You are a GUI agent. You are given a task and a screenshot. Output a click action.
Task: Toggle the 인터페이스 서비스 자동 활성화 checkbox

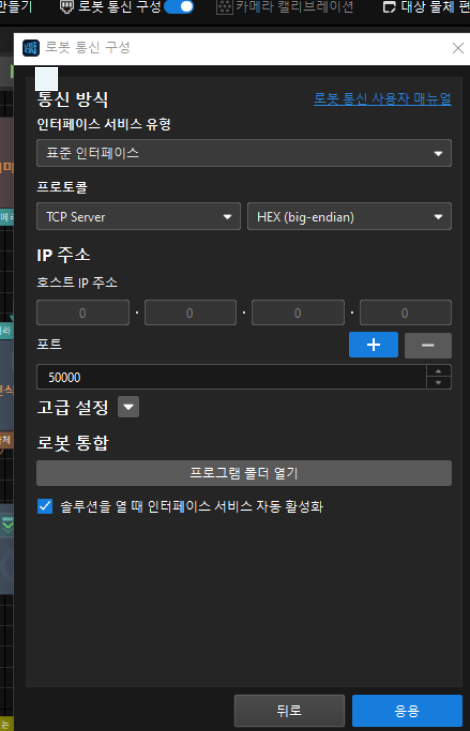(x=45, y=506)
